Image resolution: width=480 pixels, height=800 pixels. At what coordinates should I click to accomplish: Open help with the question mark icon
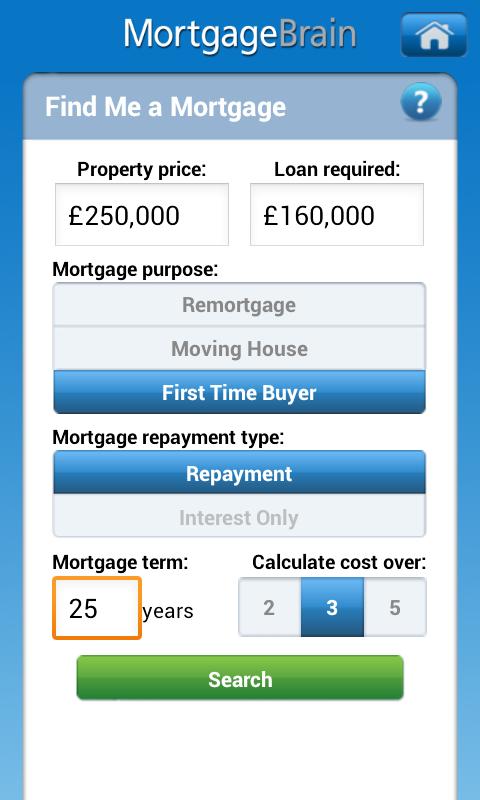click(x=421, y=102)
